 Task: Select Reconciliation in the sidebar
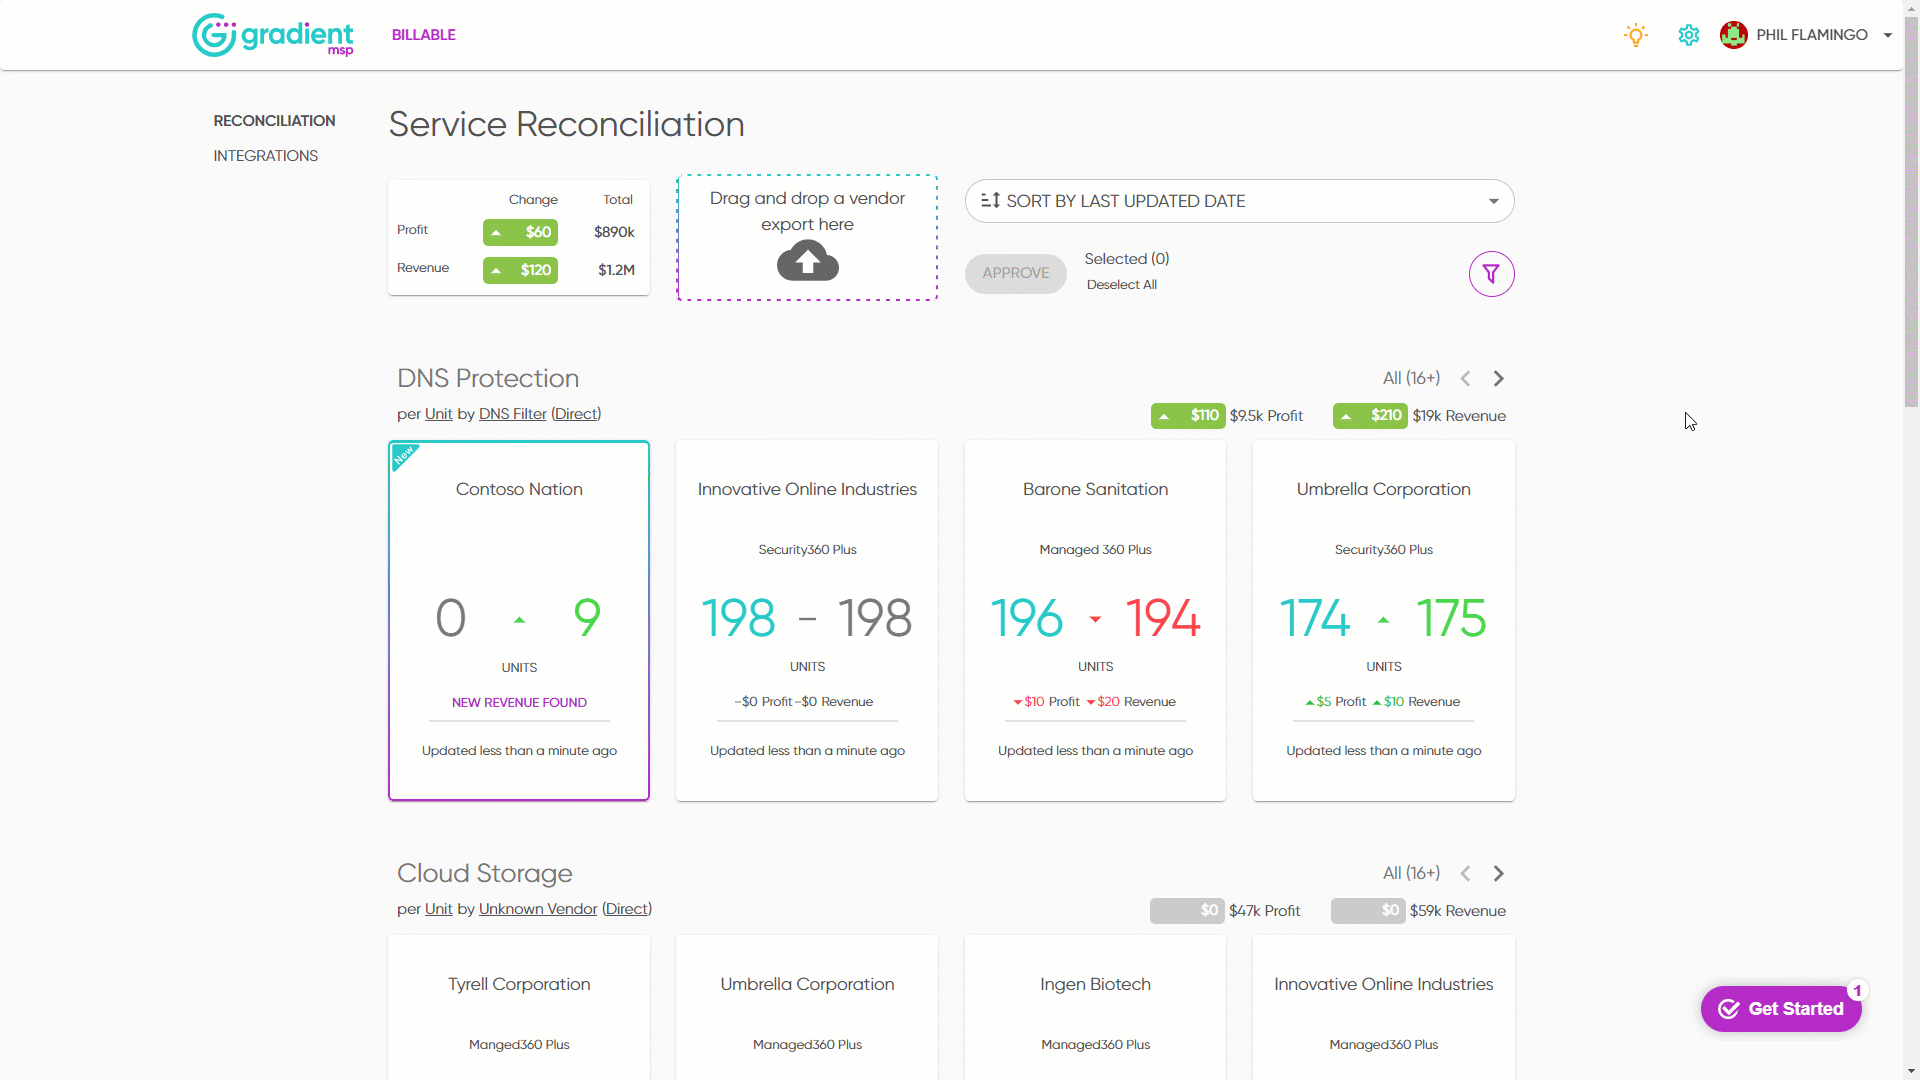(274, 121)
